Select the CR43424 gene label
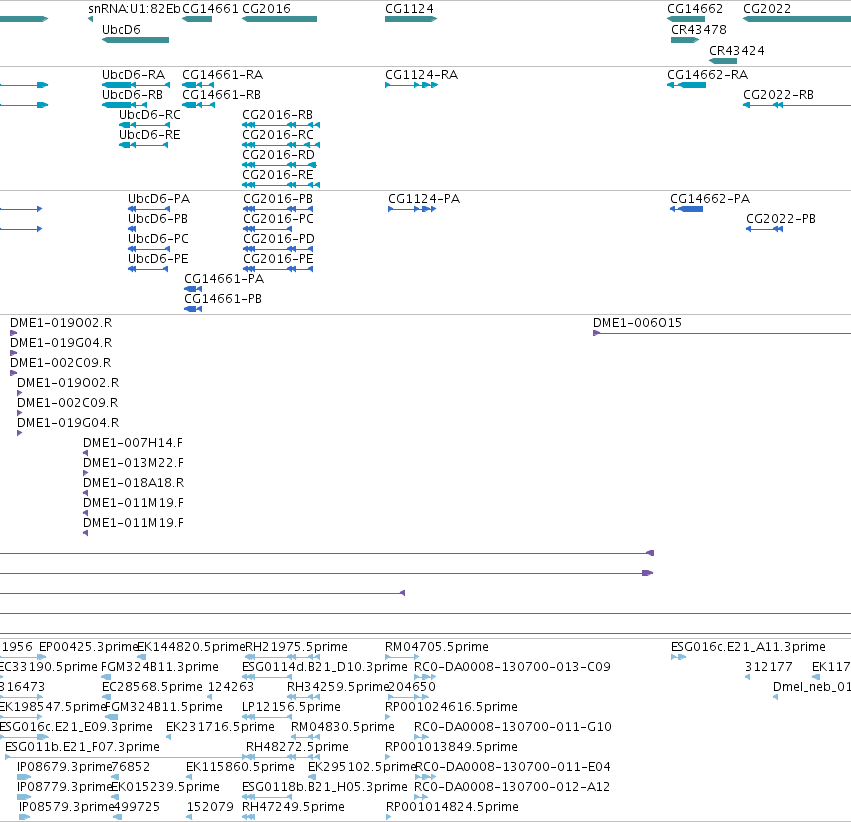This screenshot has height=822, width=851. point(736,50)
